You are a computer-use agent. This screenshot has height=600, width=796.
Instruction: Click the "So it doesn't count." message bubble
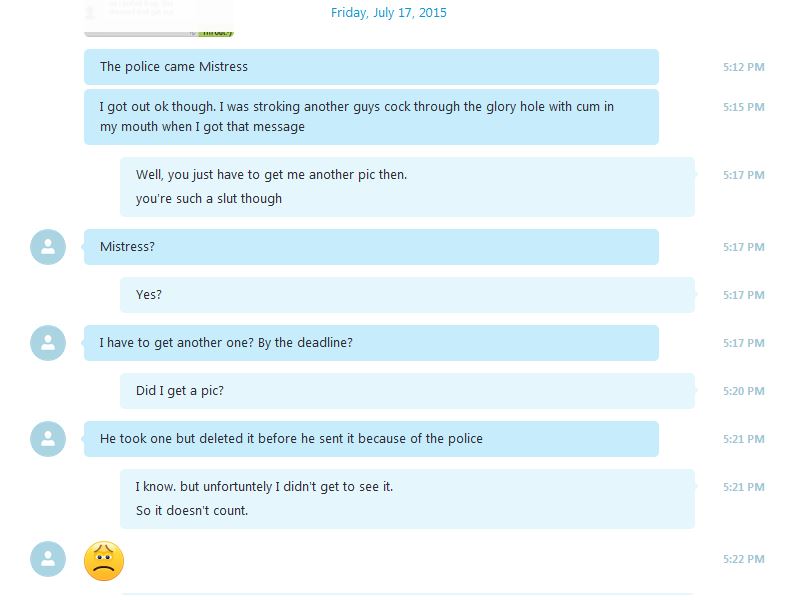(407, 499)
